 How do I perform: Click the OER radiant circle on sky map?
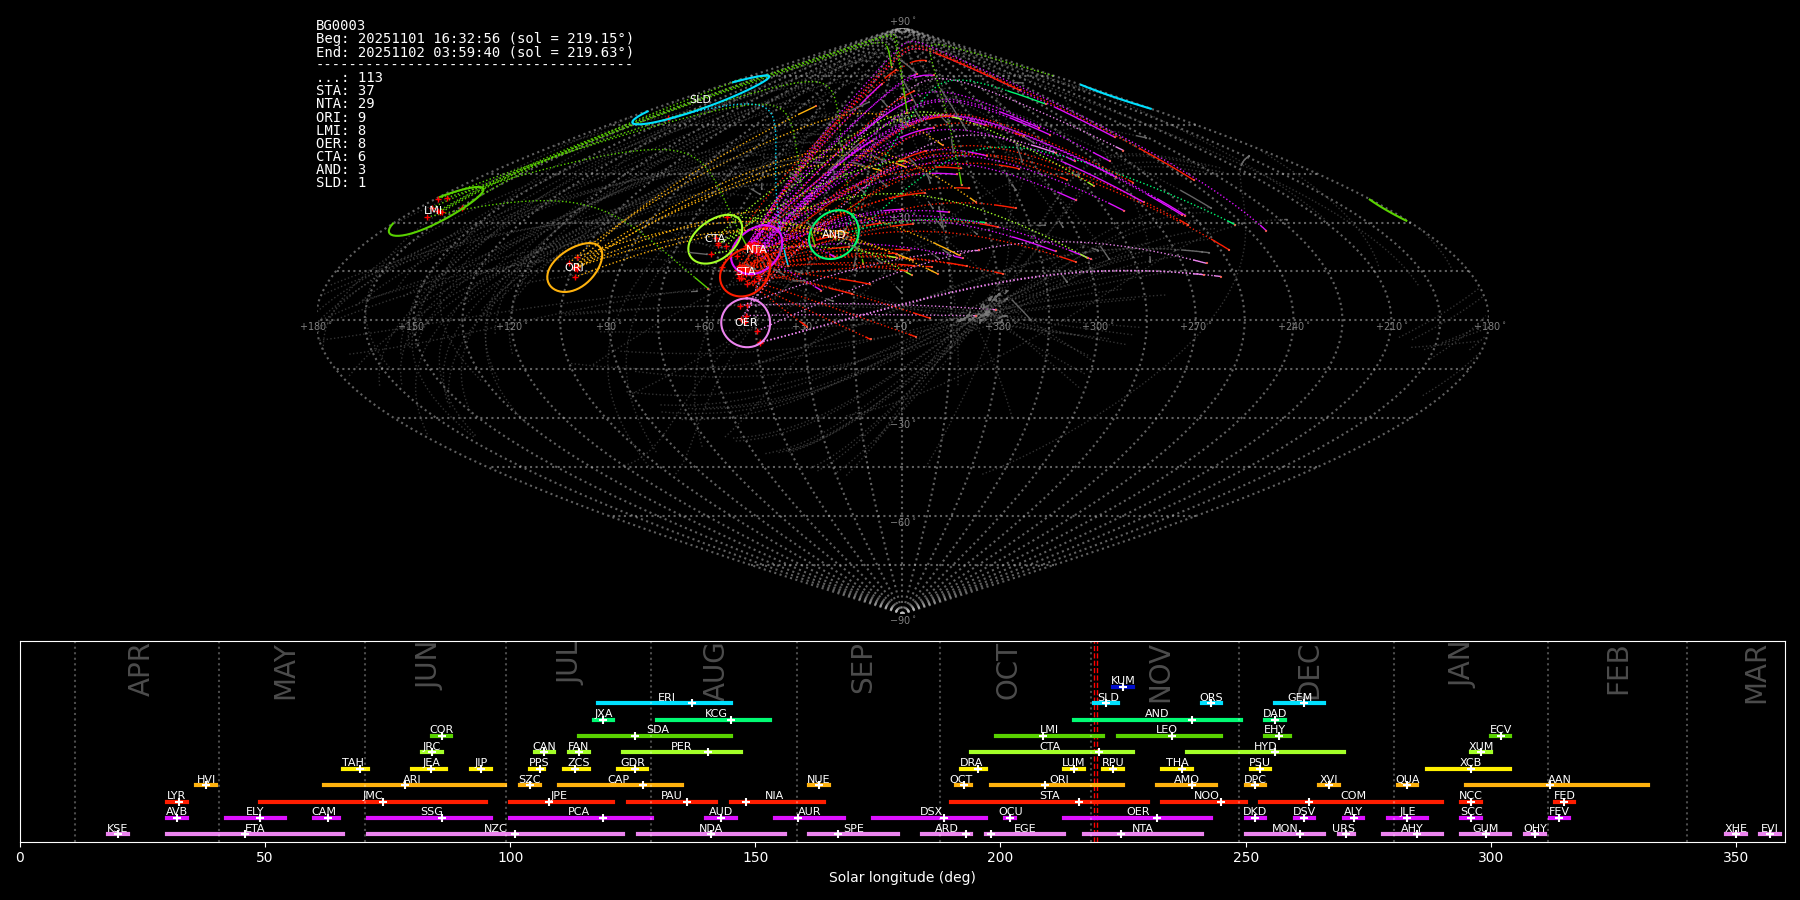[x=746, y=322]
